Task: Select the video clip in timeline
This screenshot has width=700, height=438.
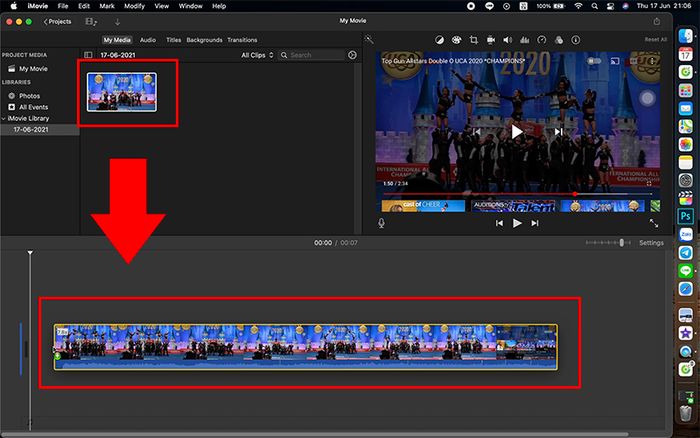Action: point(306,347)
